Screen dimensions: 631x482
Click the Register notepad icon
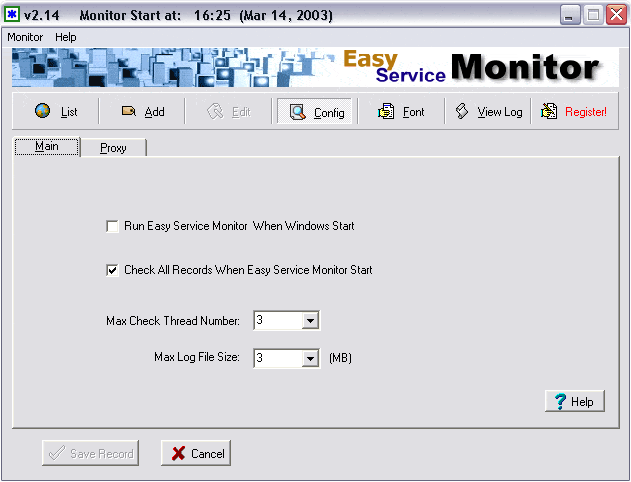point(549,111)
